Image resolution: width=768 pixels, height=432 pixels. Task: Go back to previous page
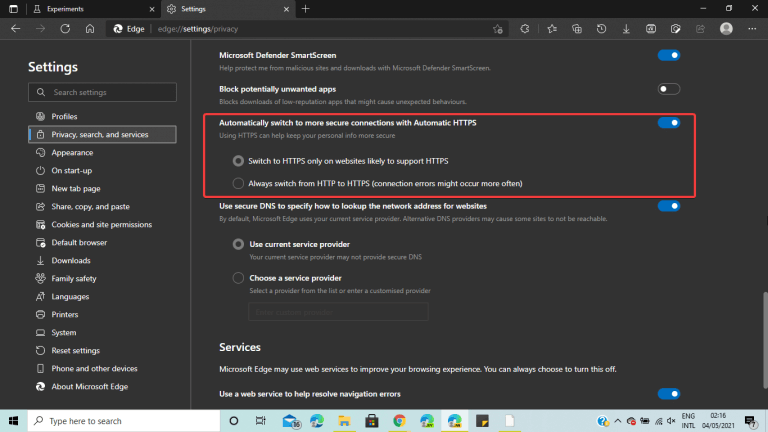[16, 29]
